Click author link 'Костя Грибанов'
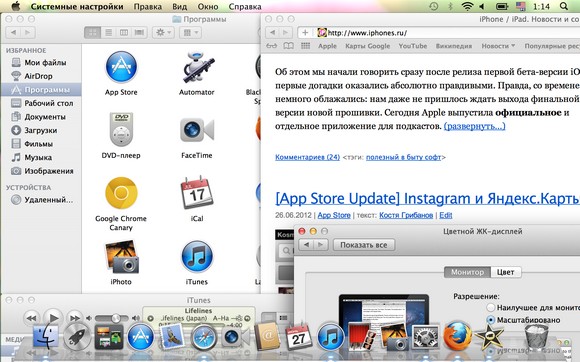This screenshot has width=580, height=362. coord(406,215)
